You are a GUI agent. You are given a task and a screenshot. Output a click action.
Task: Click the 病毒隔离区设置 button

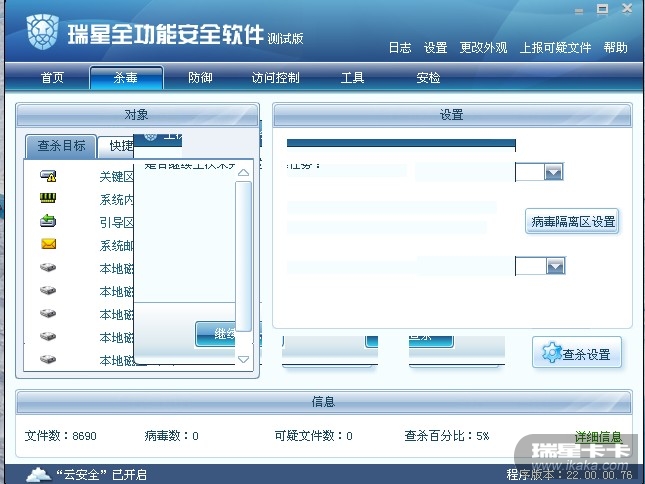click(572, 222)
